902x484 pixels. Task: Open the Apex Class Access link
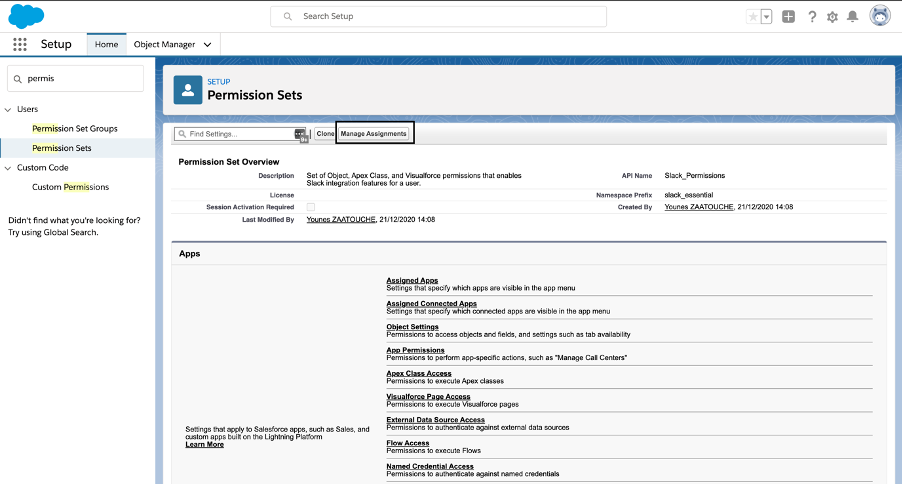419,373
